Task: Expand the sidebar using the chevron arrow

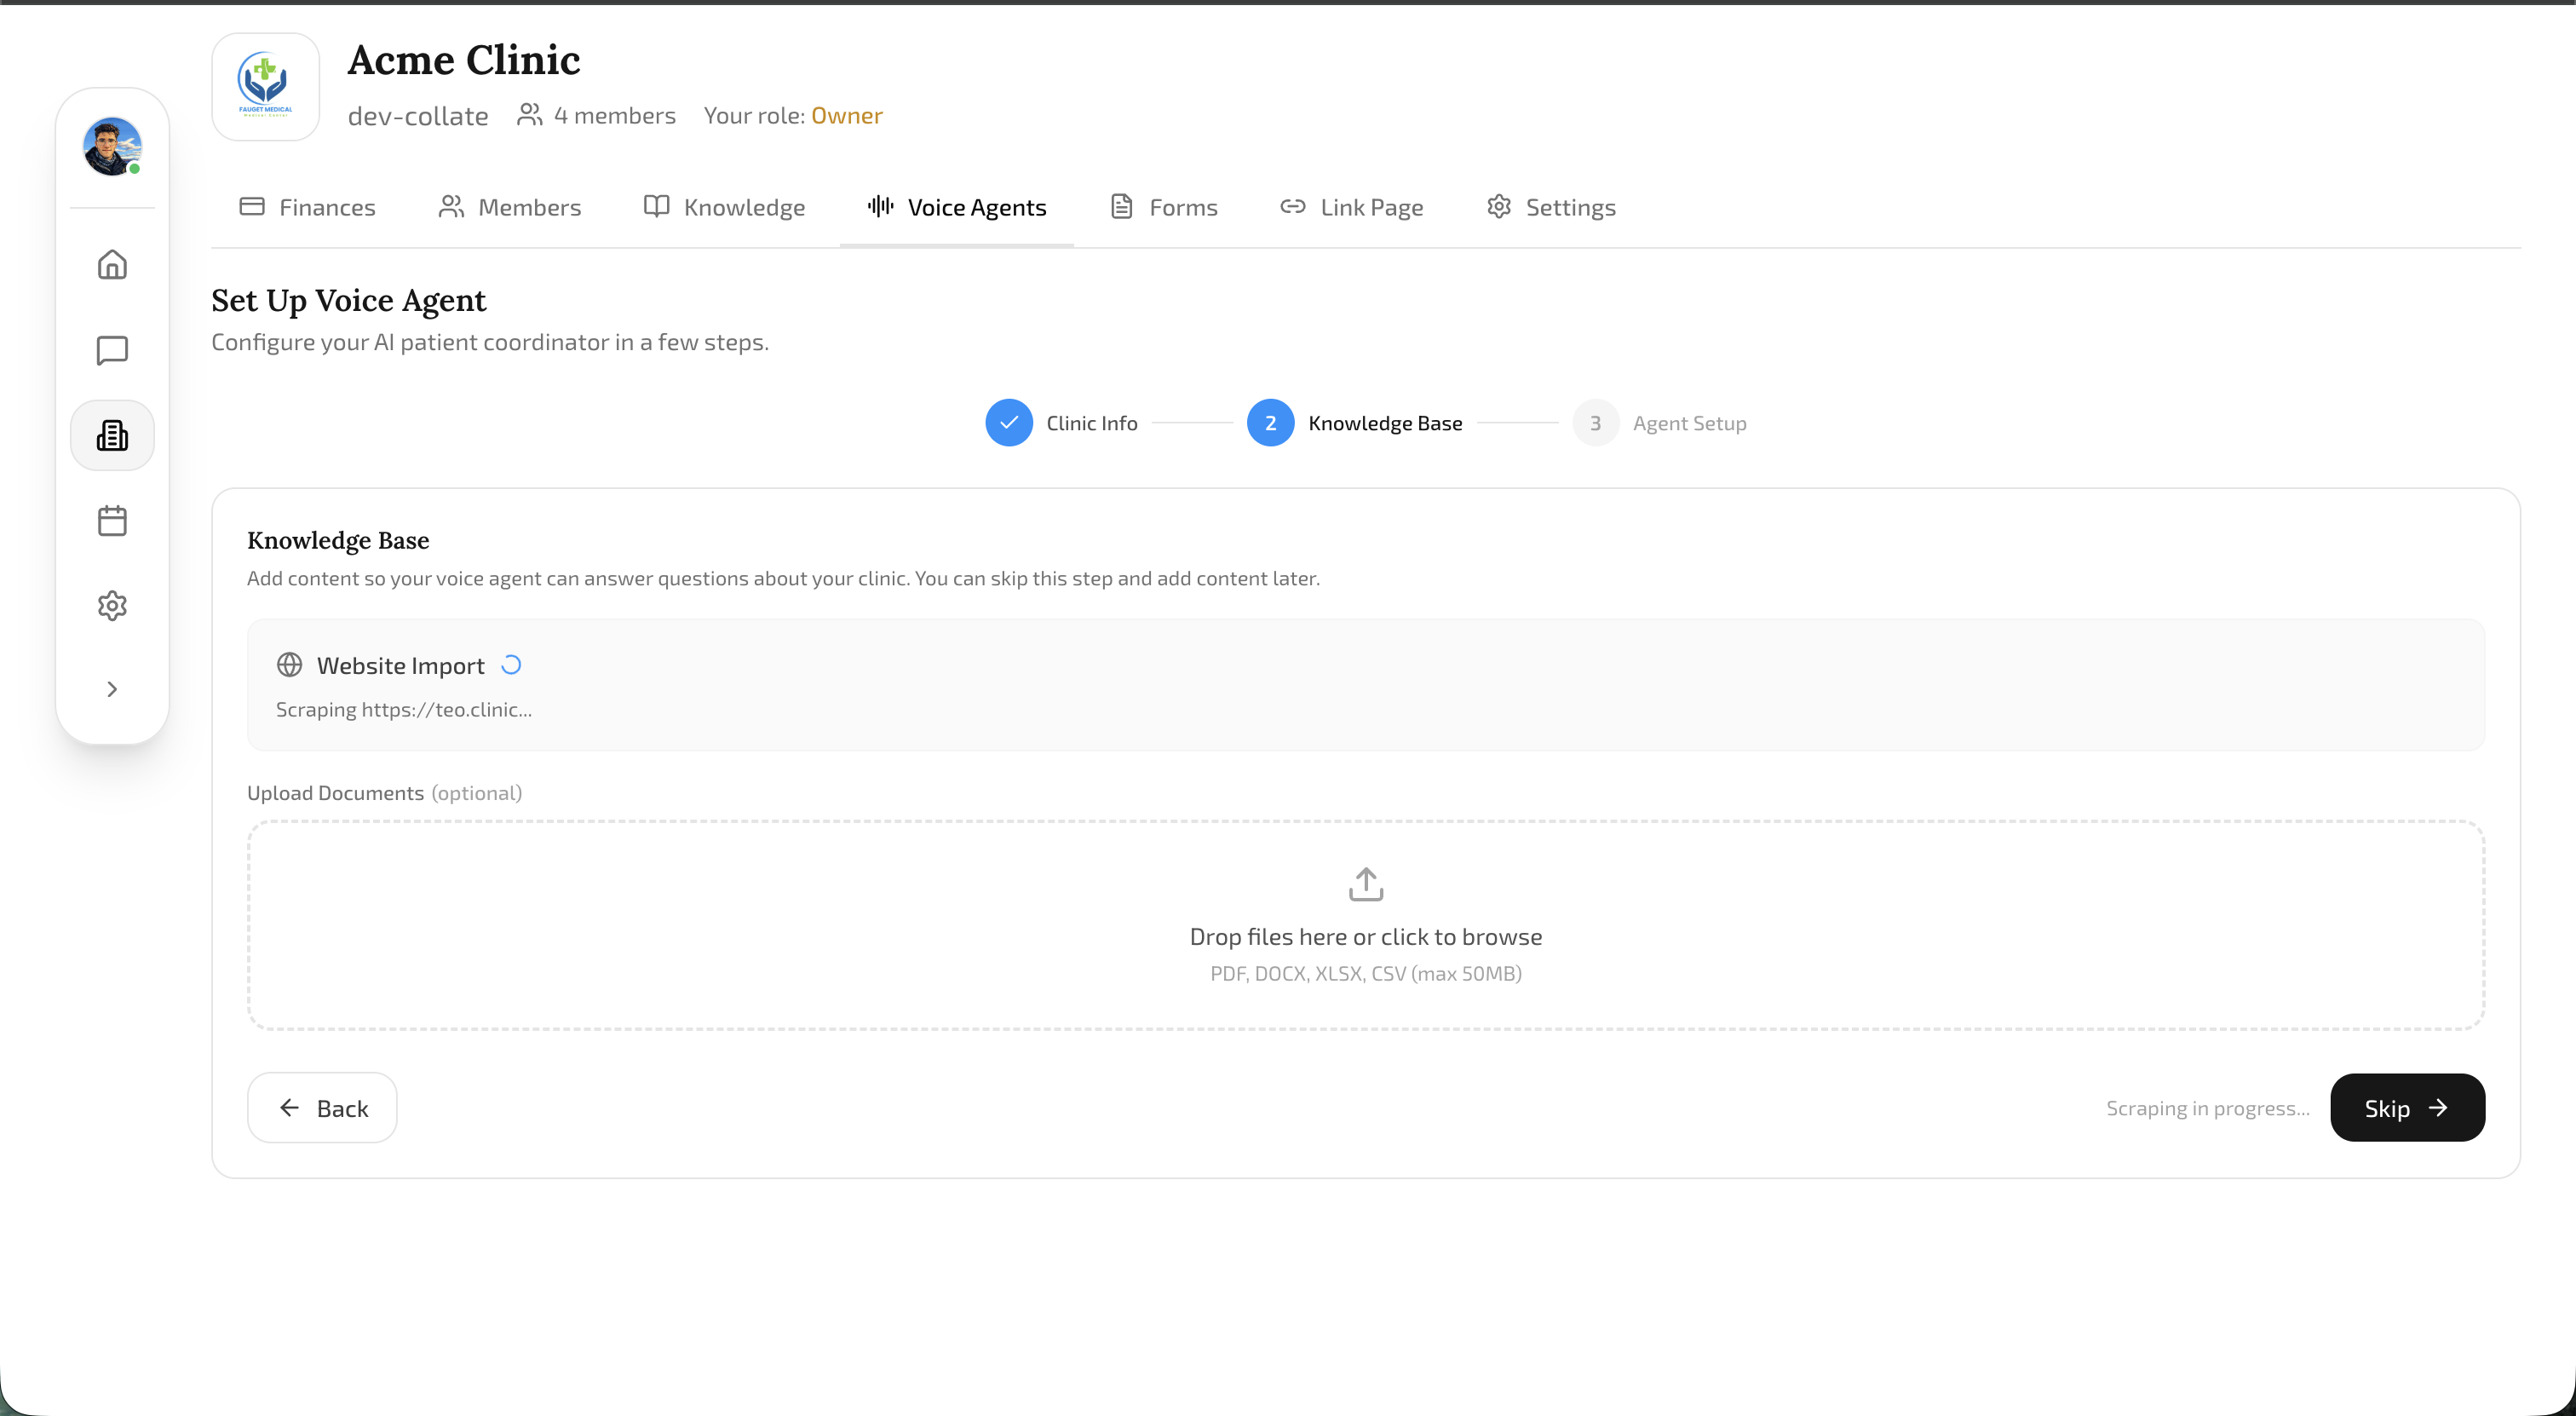Action: (112, 688)
